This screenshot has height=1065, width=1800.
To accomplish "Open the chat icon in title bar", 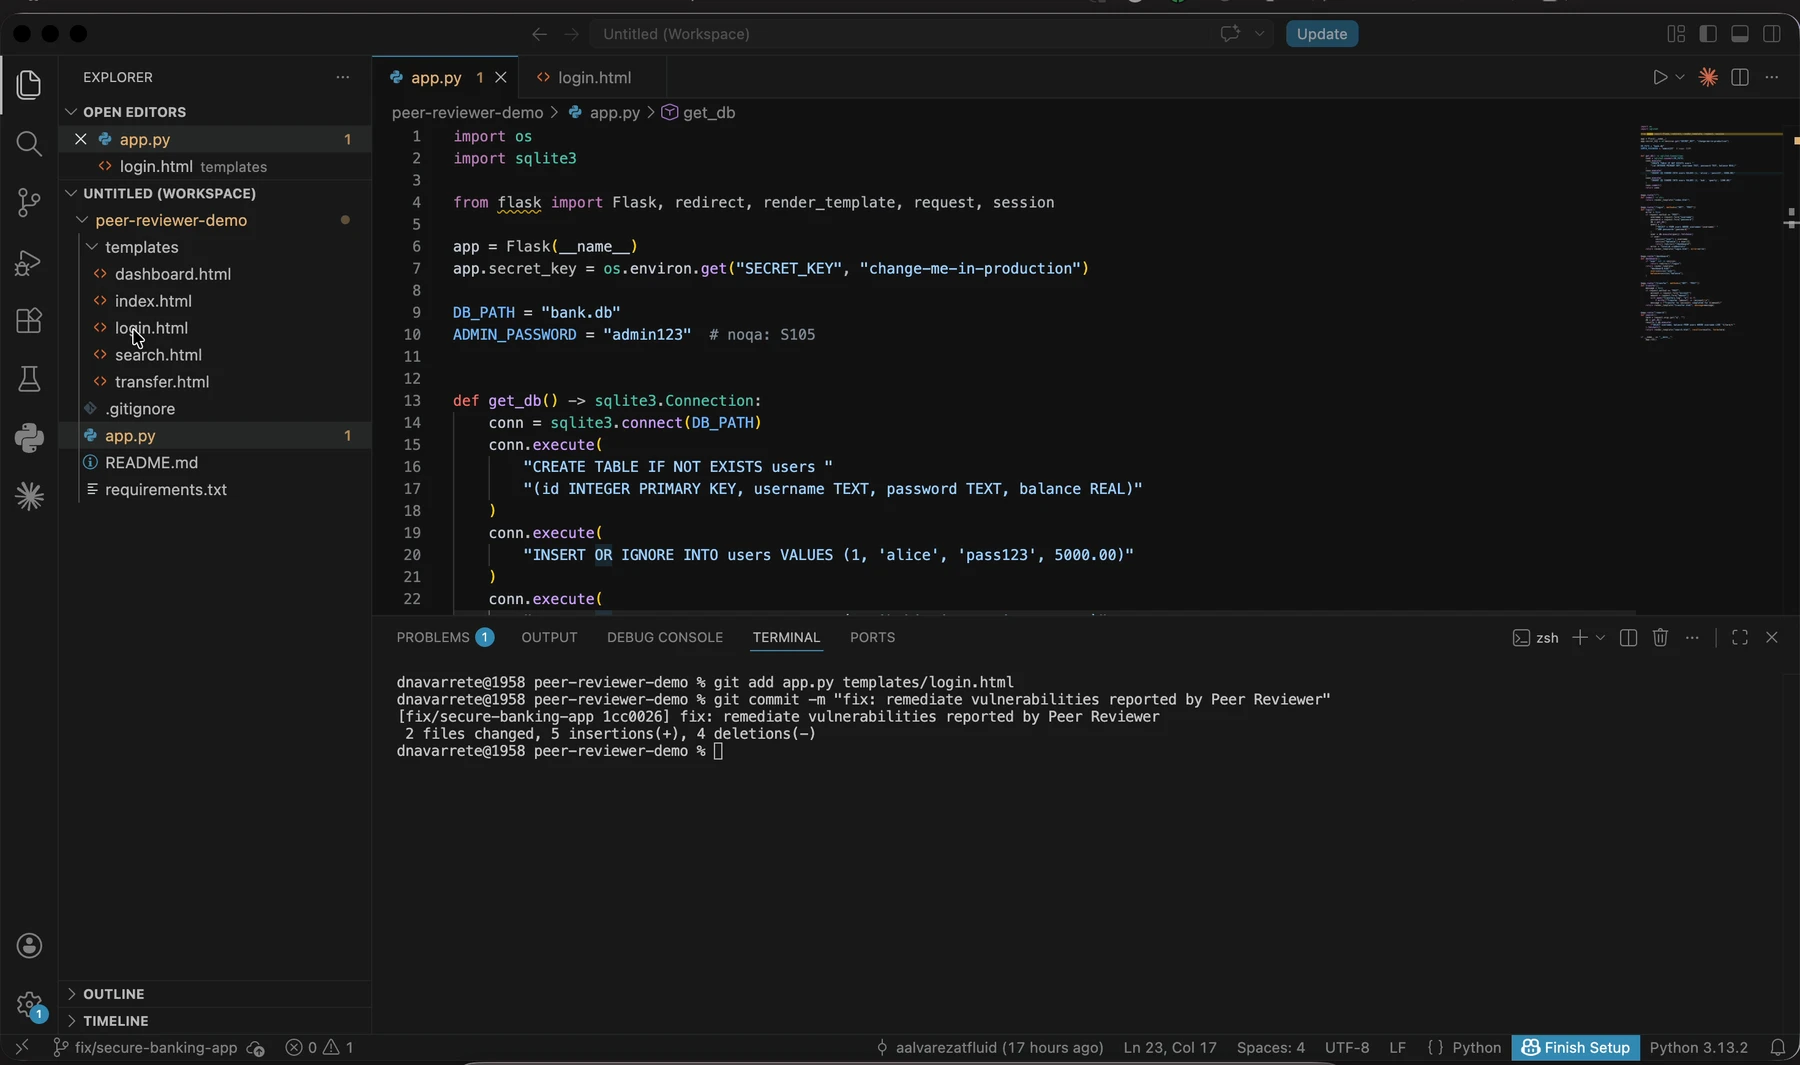I will (x=1230, y=34).
